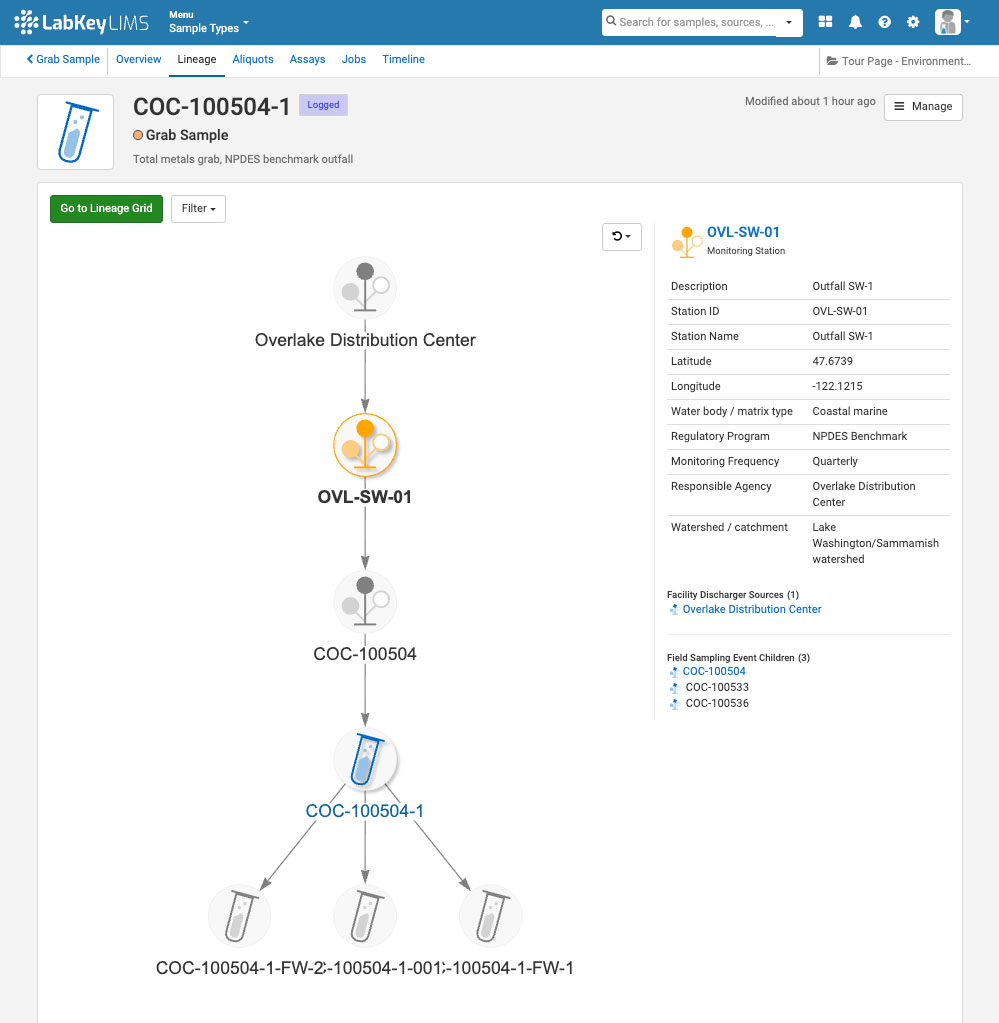999x1023 pixels.
Task: Click the search magnifier icon
Action: [611, 21]
